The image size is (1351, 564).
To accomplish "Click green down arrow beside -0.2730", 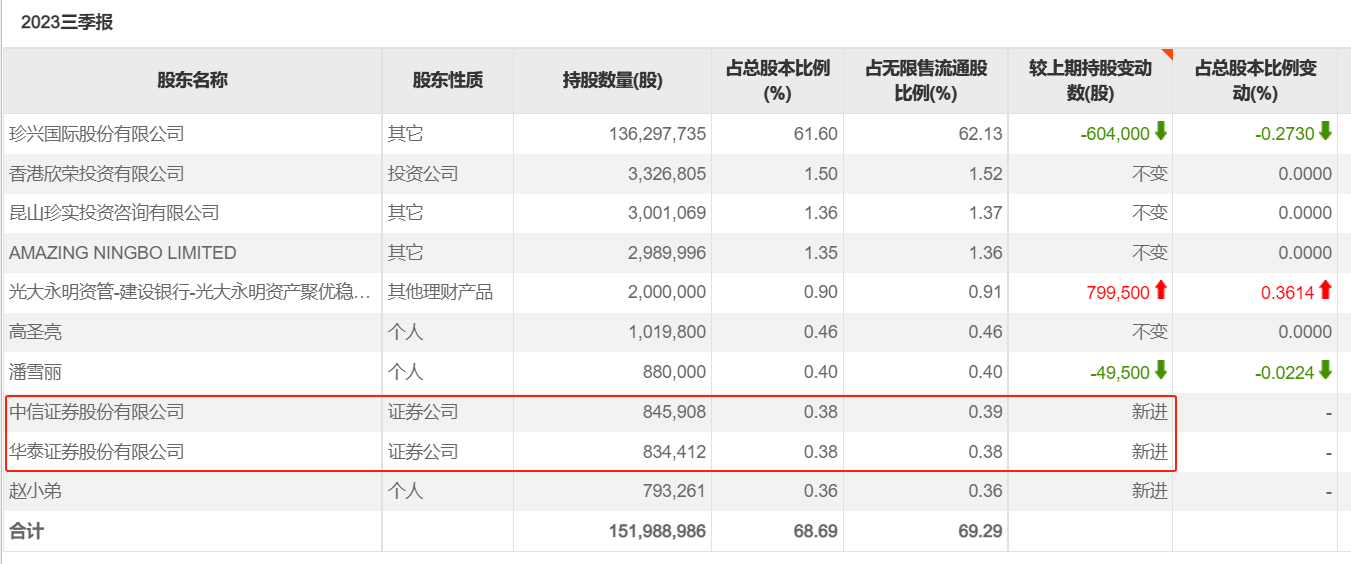I will point(1325,131).
